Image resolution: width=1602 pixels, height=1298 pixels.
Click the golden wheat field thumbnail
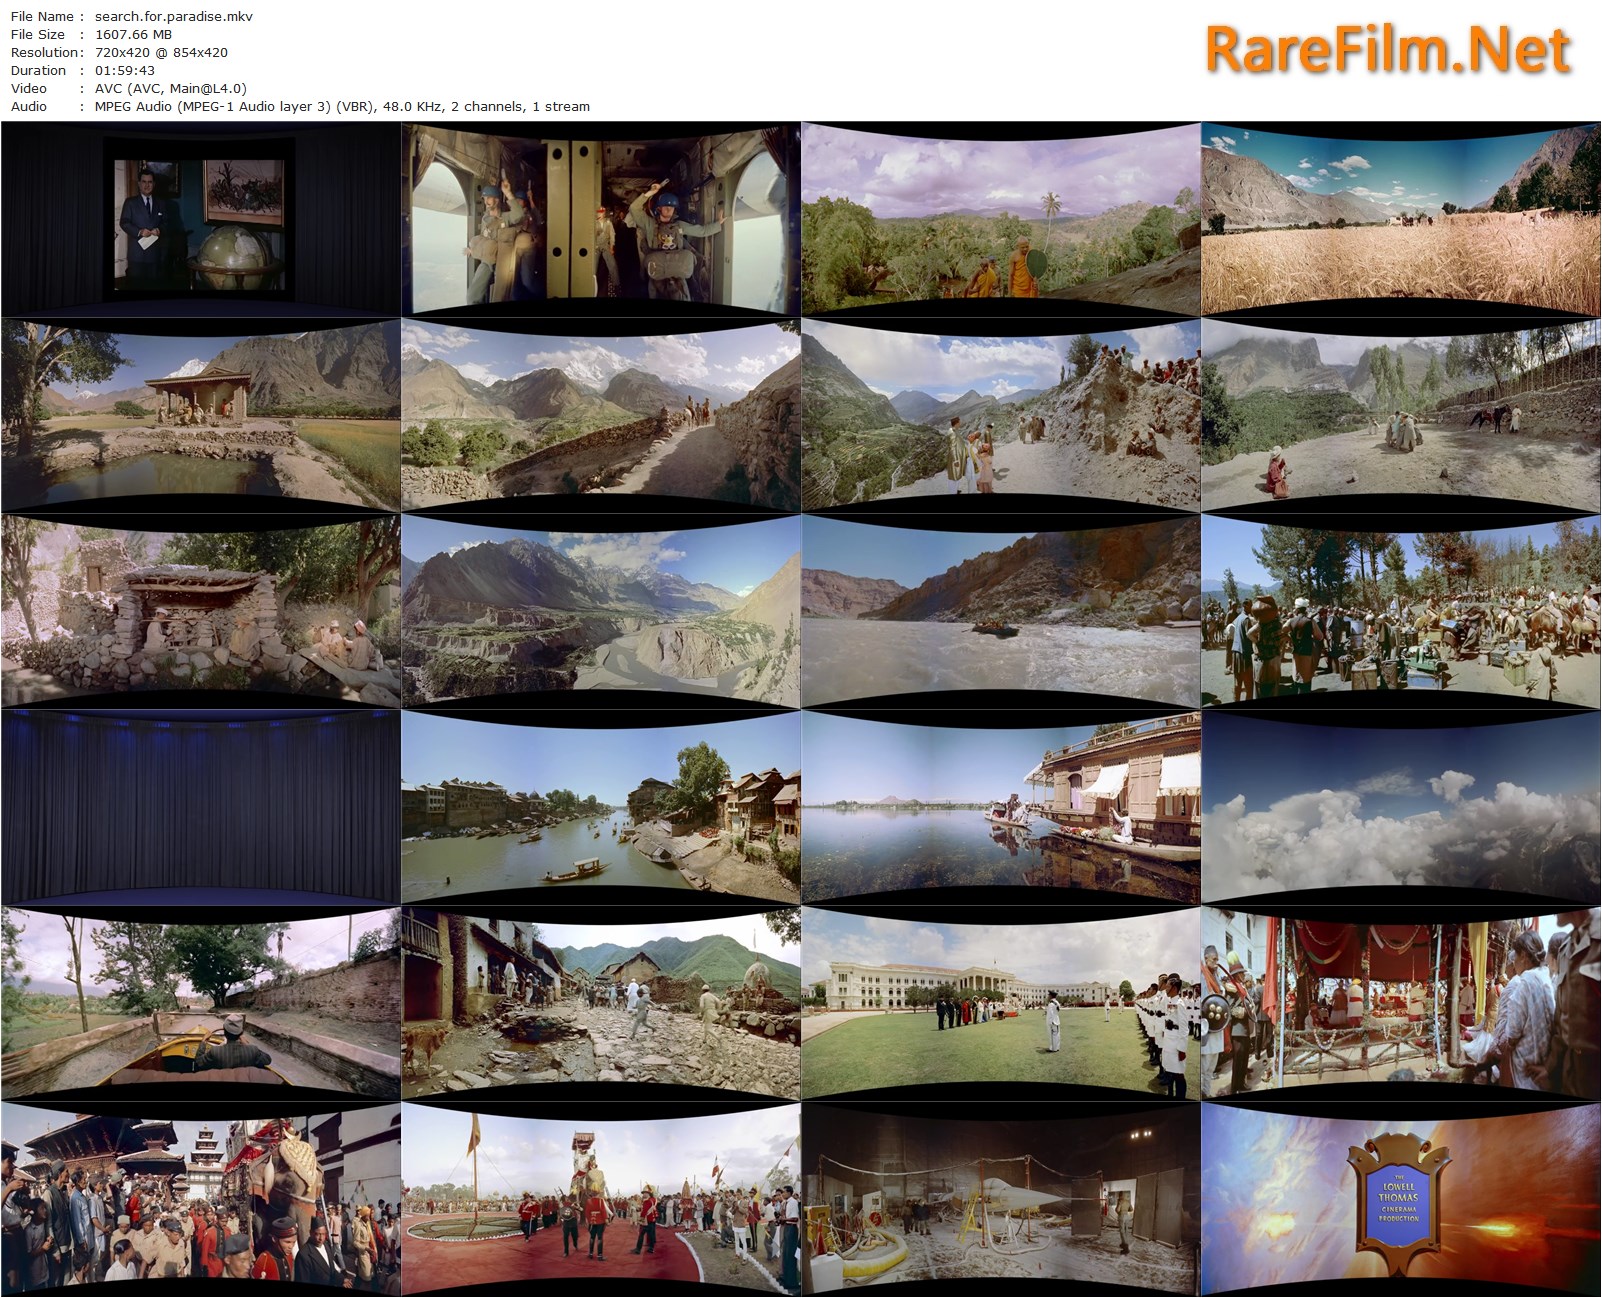[1400, 219]
